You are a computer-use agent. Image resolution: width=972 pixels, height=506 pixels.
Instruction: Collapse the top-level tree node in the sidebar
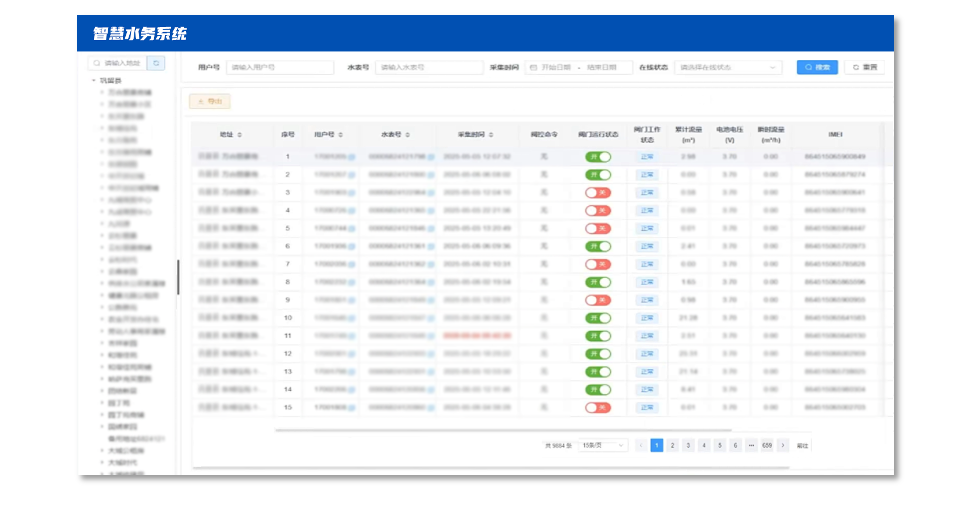tap(94, 80)
